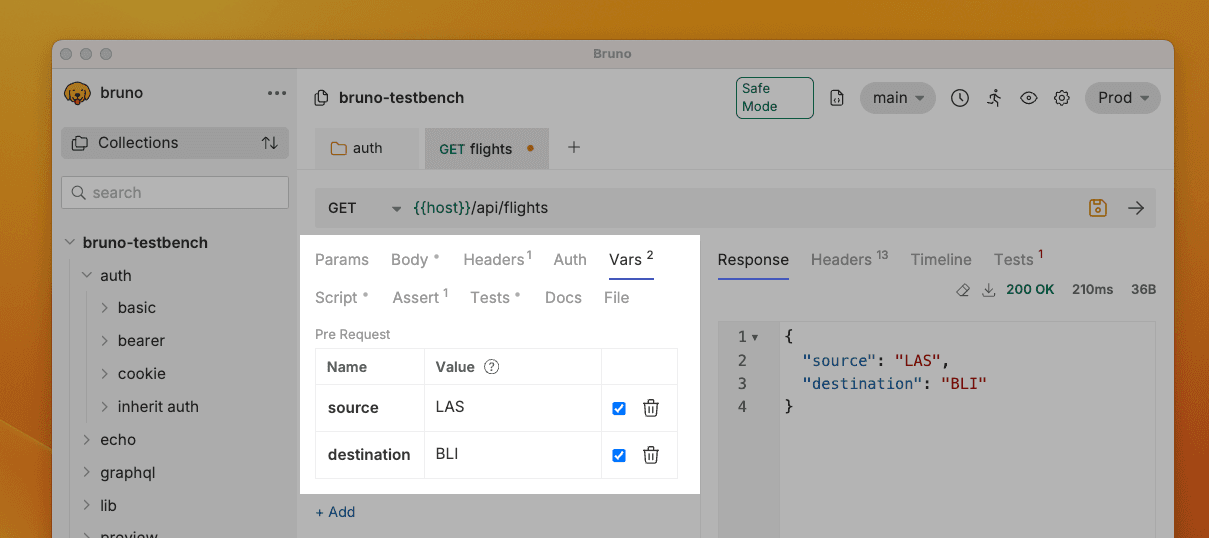Disable the destination variable checkbox
The image size is (1209, 538).
coord(619,455)
